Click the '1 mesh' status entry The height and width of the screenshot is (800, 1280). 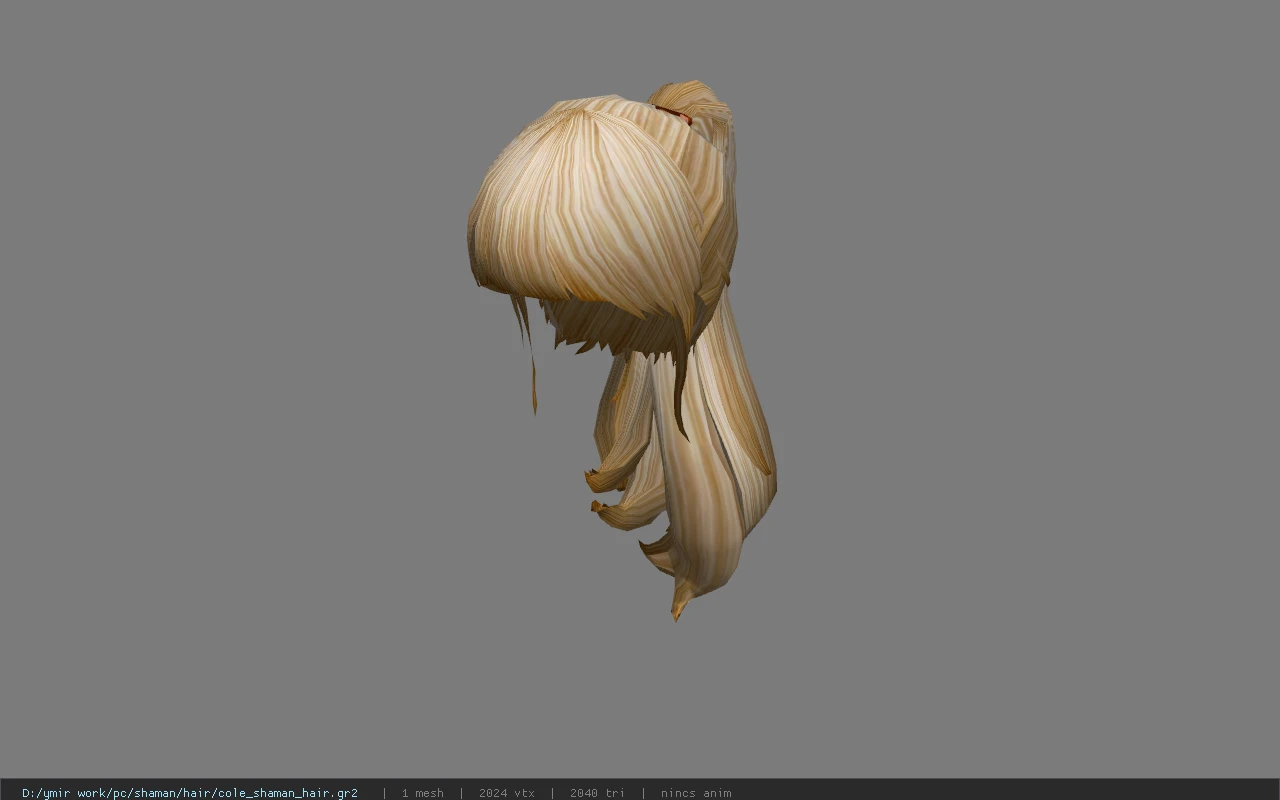[422, 792]
